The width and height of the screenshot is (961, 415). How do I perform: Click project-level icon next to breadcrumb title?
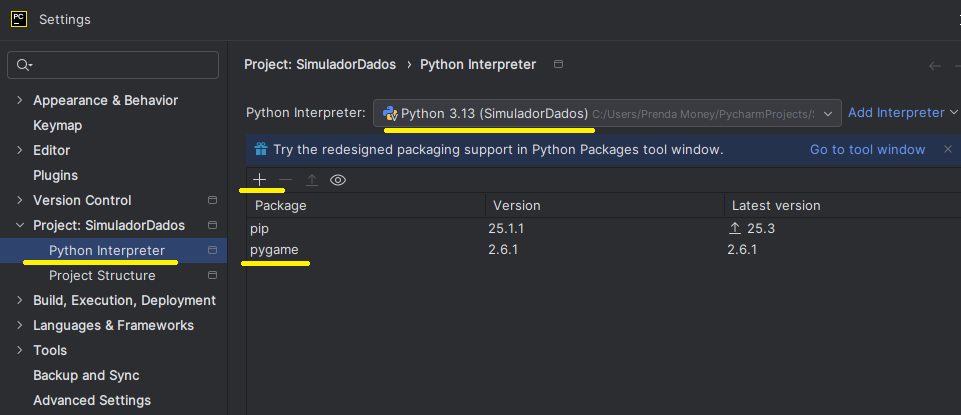click(558, 64)
